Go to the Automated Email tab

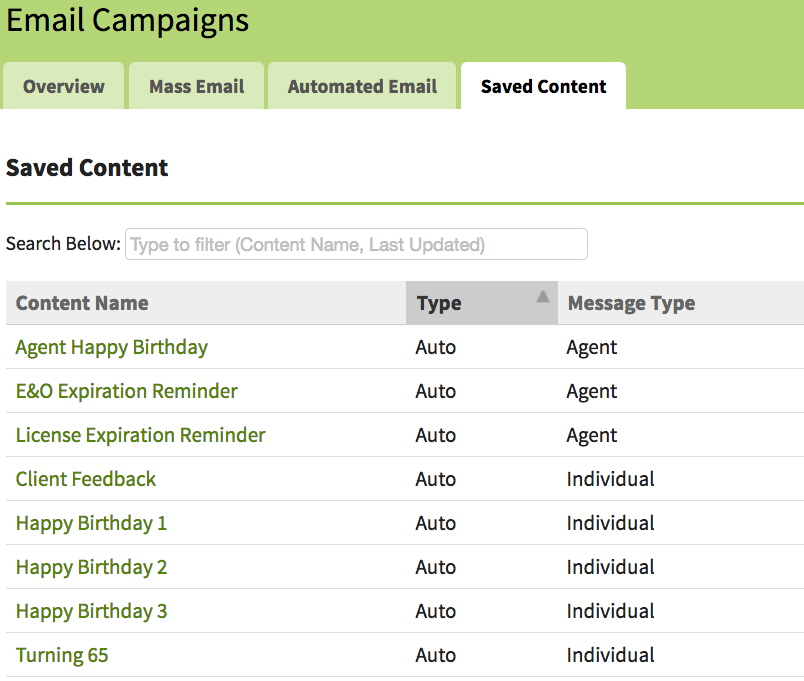click(362, 86)
